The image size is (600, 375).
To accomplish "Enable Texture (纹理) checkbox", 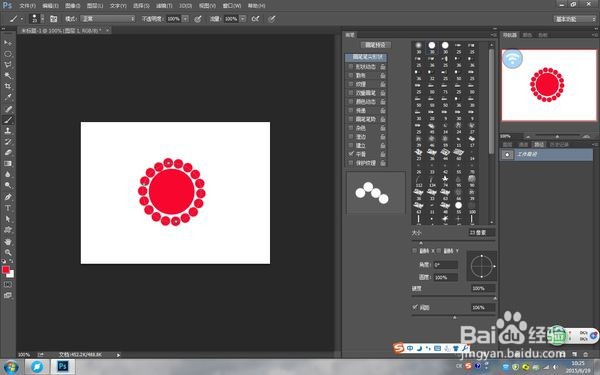I will tap(351, 84).
